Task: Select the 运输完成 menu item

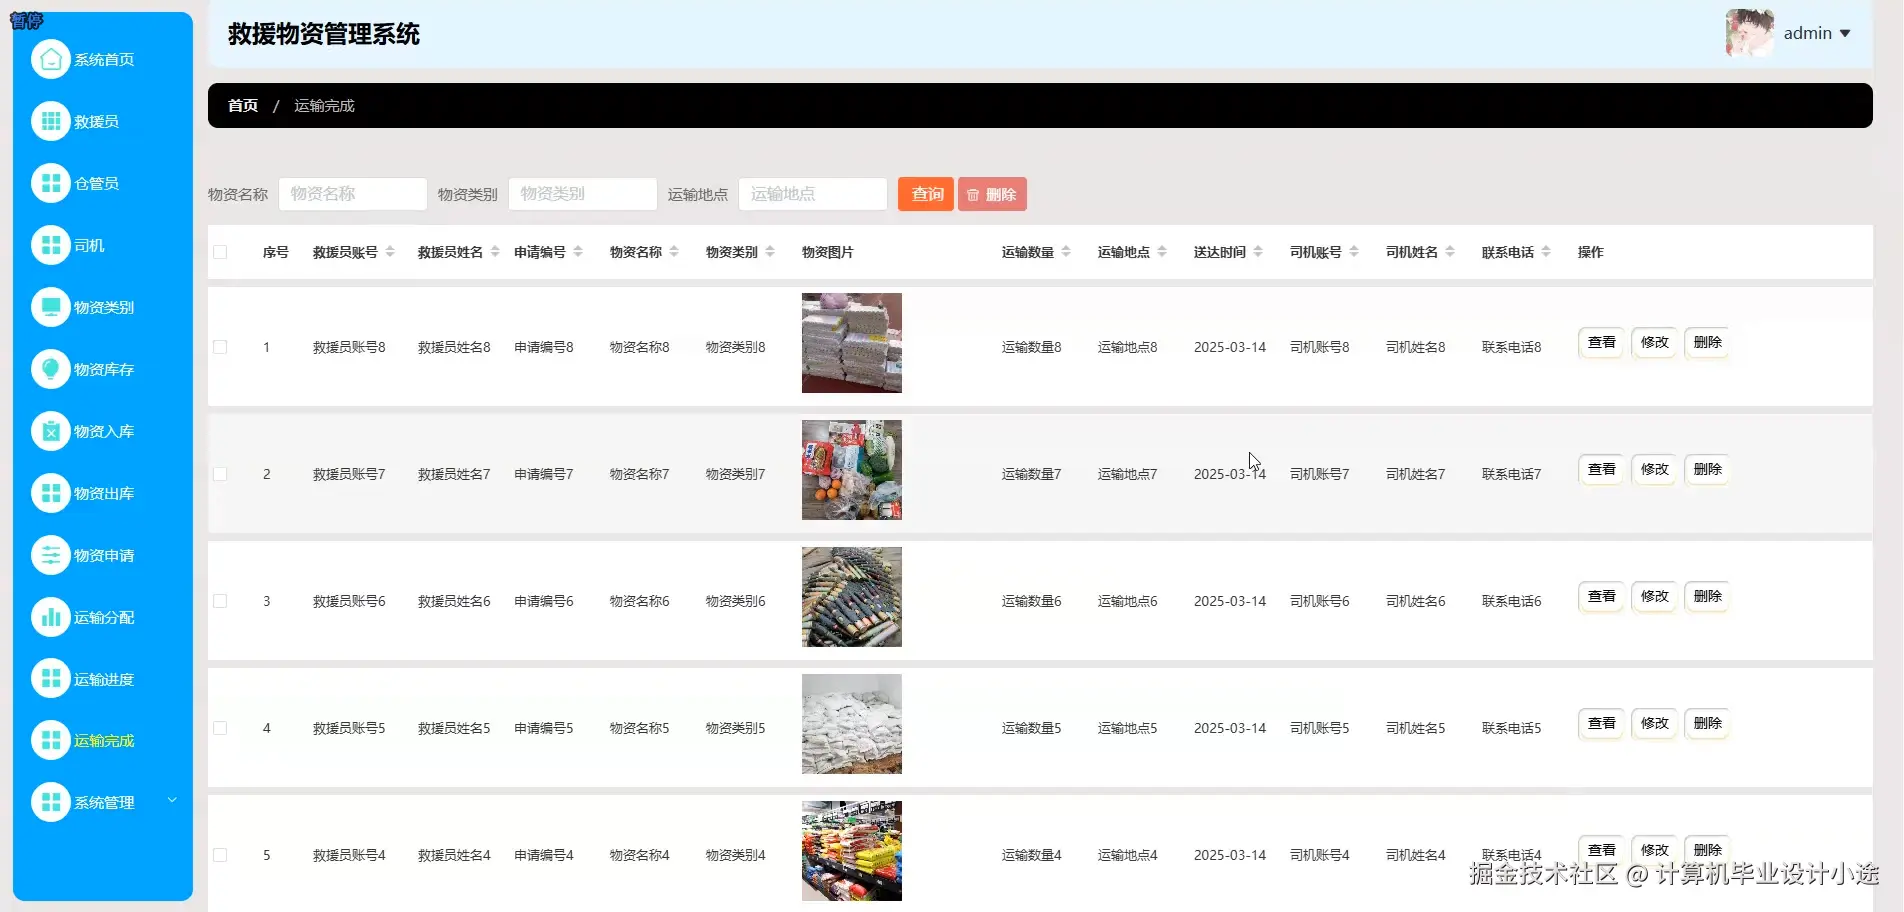Action: click(104, 741)
